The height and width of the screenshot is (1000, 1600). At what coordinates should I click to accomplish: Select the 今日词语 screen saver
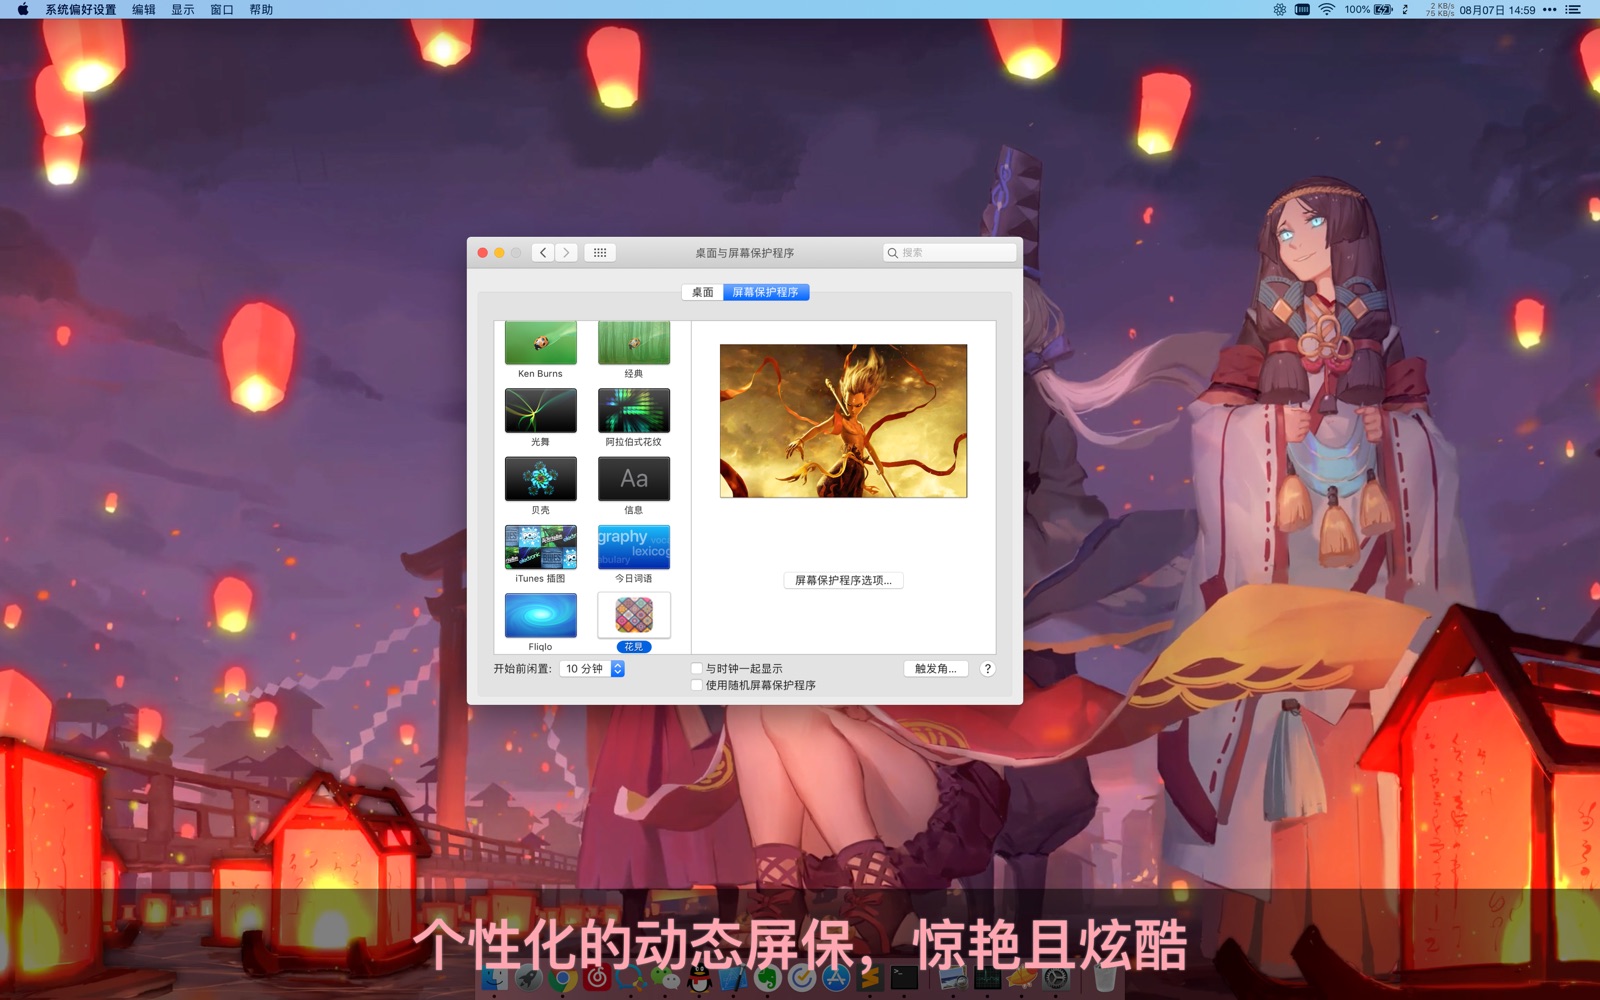click(x=634, y=547)
